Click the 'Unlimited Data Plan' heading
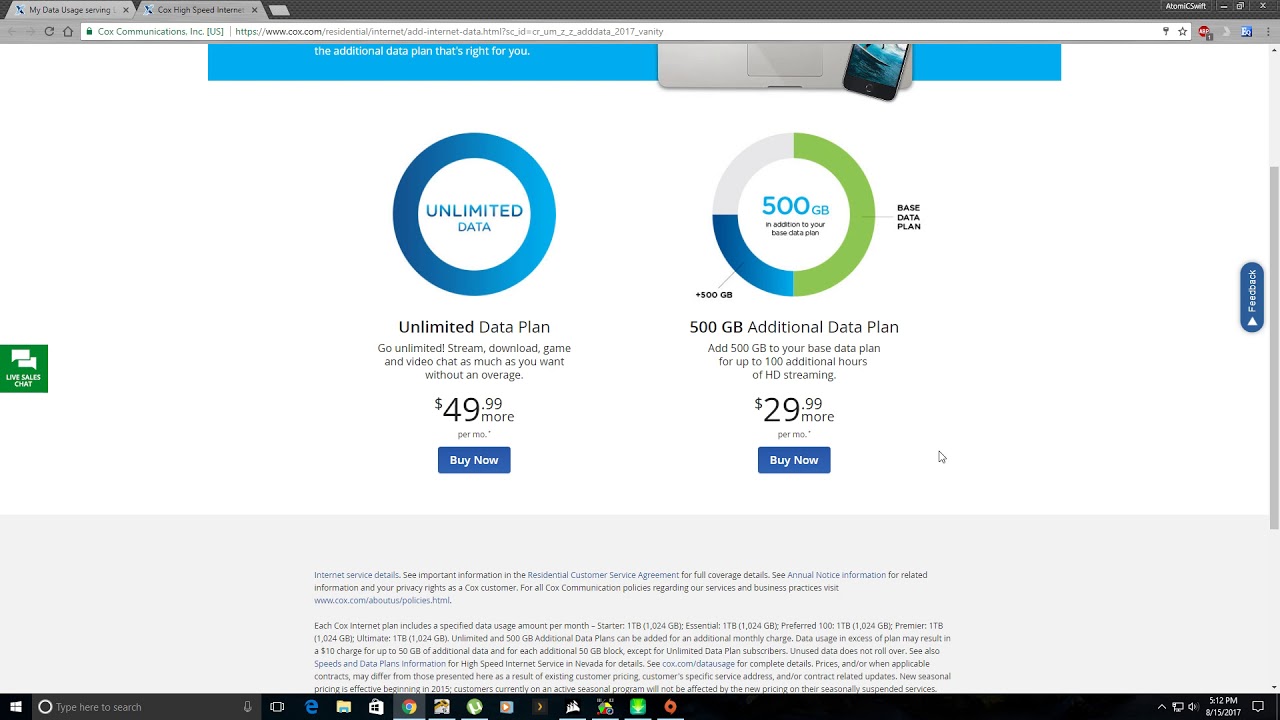 (x=474, y=327)
